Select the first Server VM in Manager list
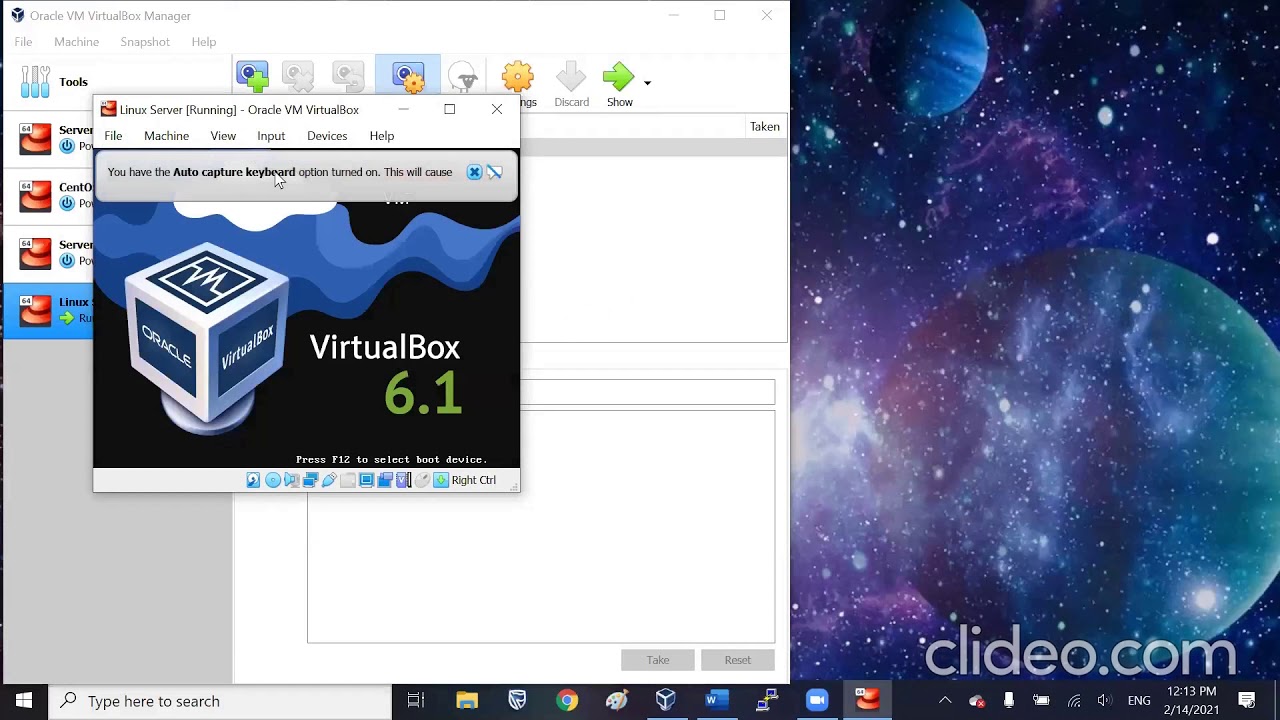1280x720 pixels. (50, 139)
